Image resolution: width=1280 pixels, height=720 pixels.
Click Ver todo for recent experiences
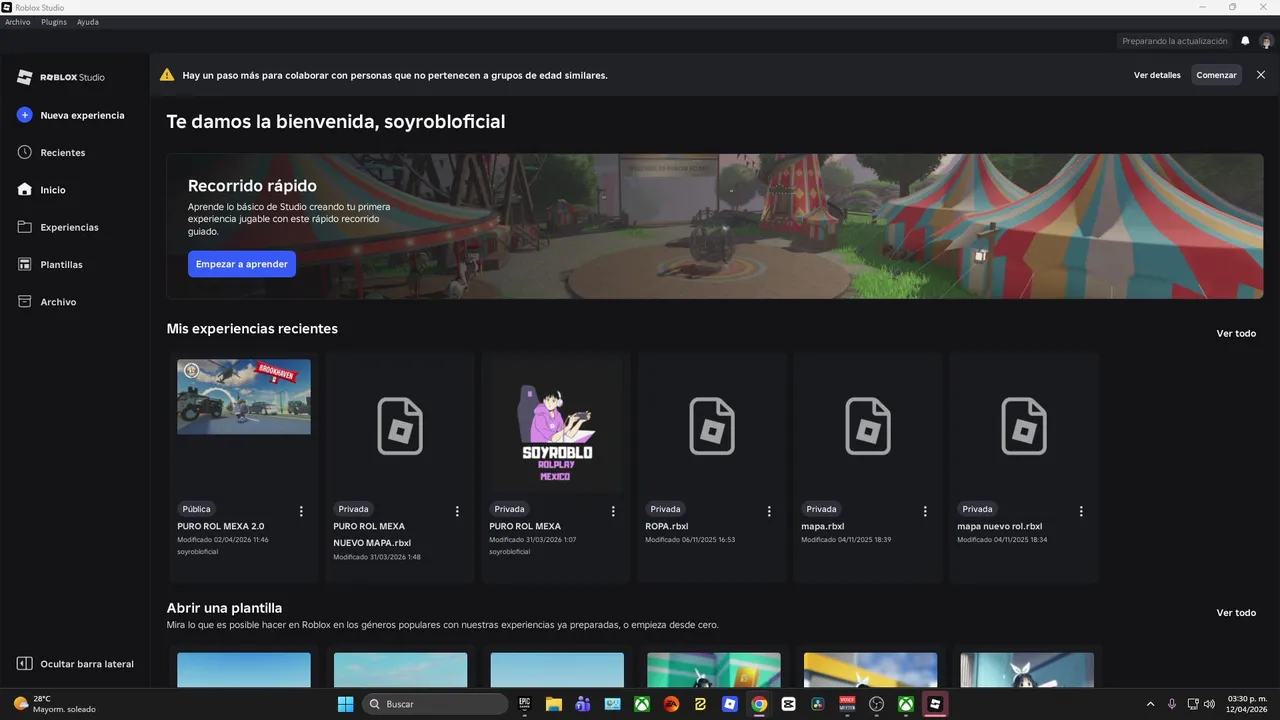click(1236, 333)
